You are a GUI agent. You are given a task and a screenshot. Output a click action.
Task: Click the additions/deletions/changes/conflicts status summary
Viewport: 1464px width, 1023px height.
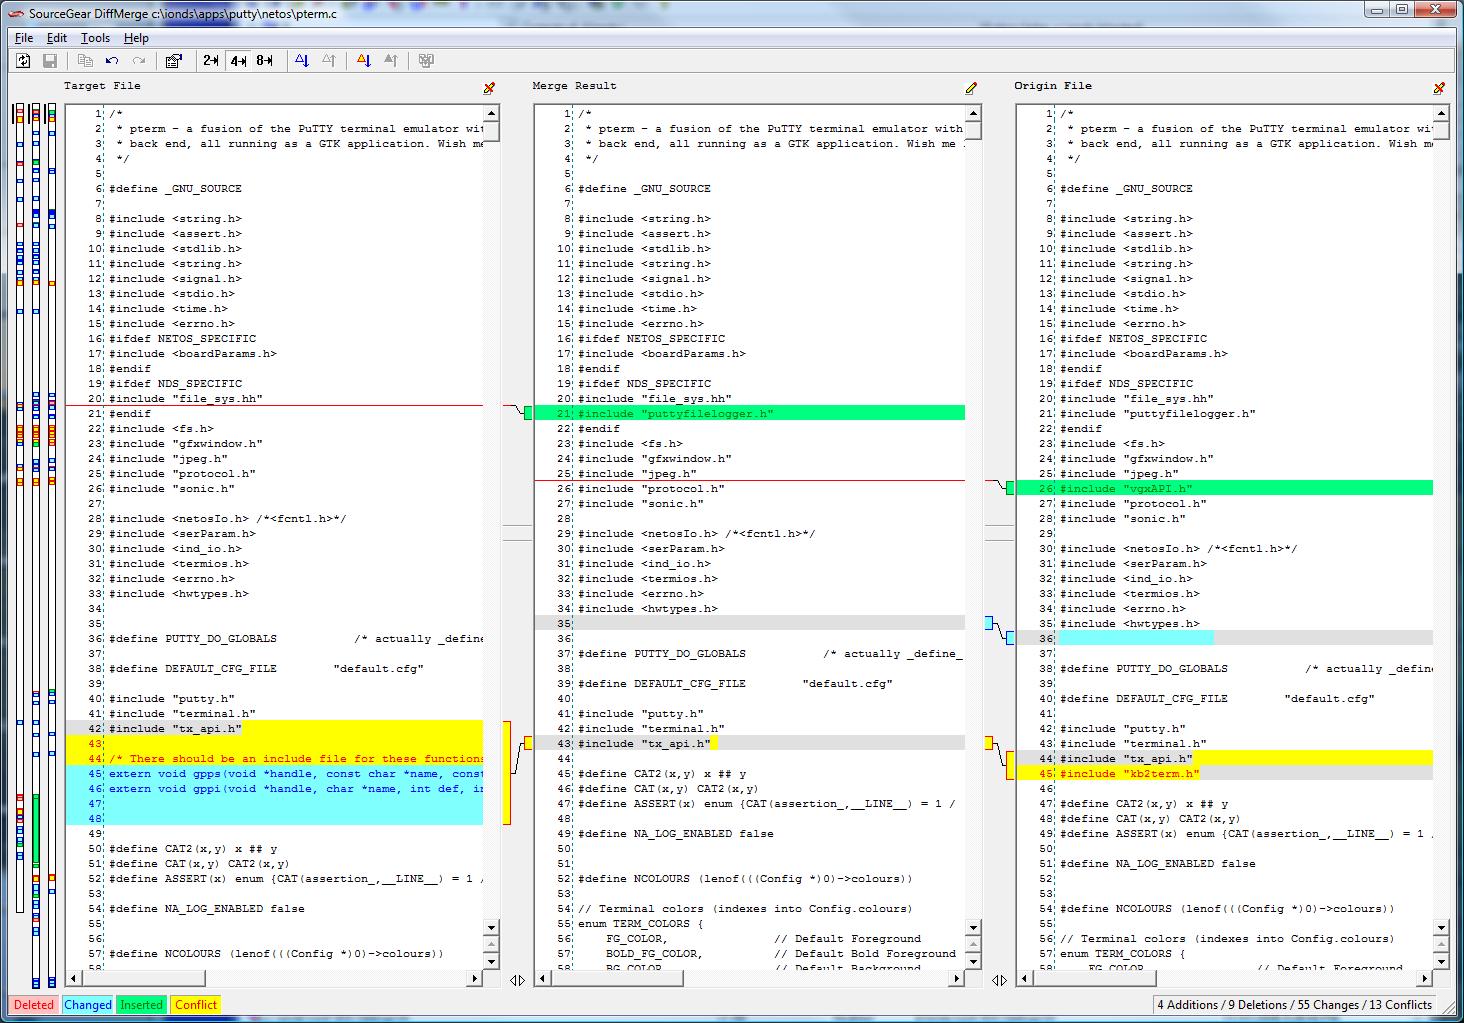1294,1005
